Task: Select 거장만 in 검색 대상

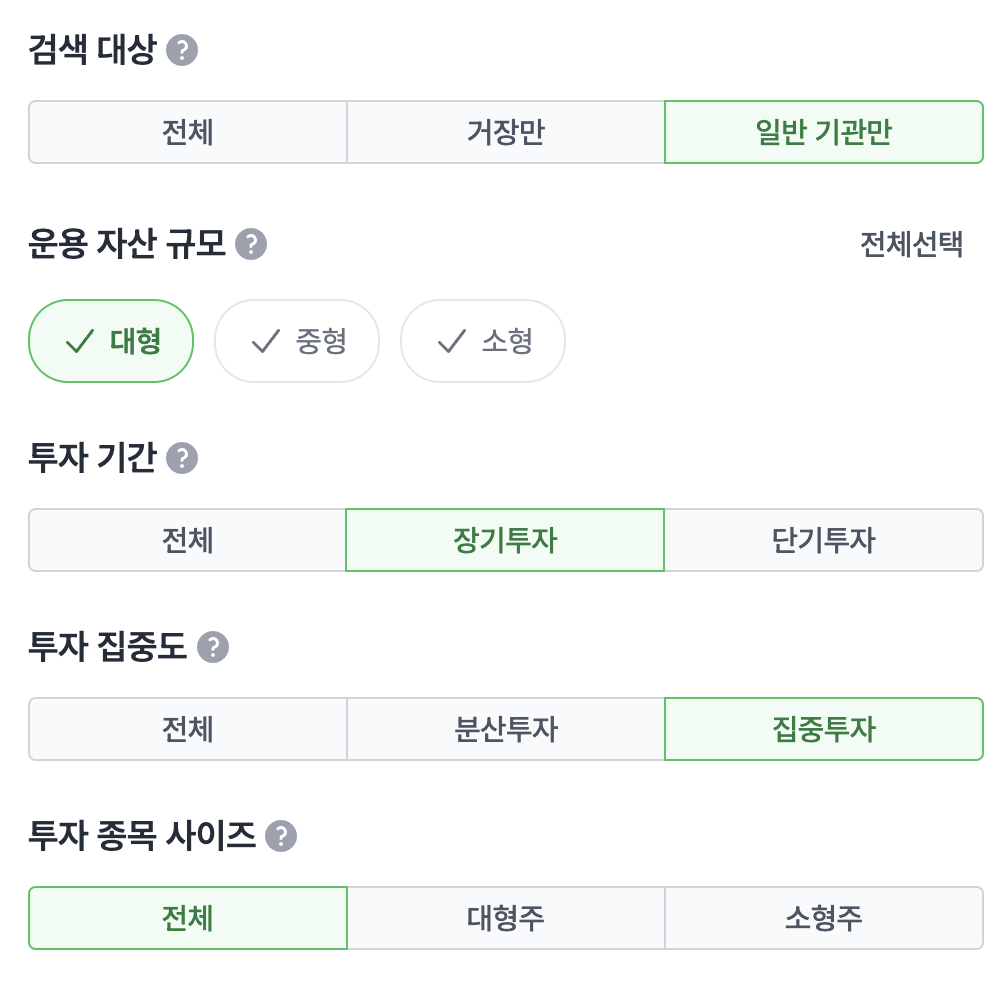Action: coord(505,131)
